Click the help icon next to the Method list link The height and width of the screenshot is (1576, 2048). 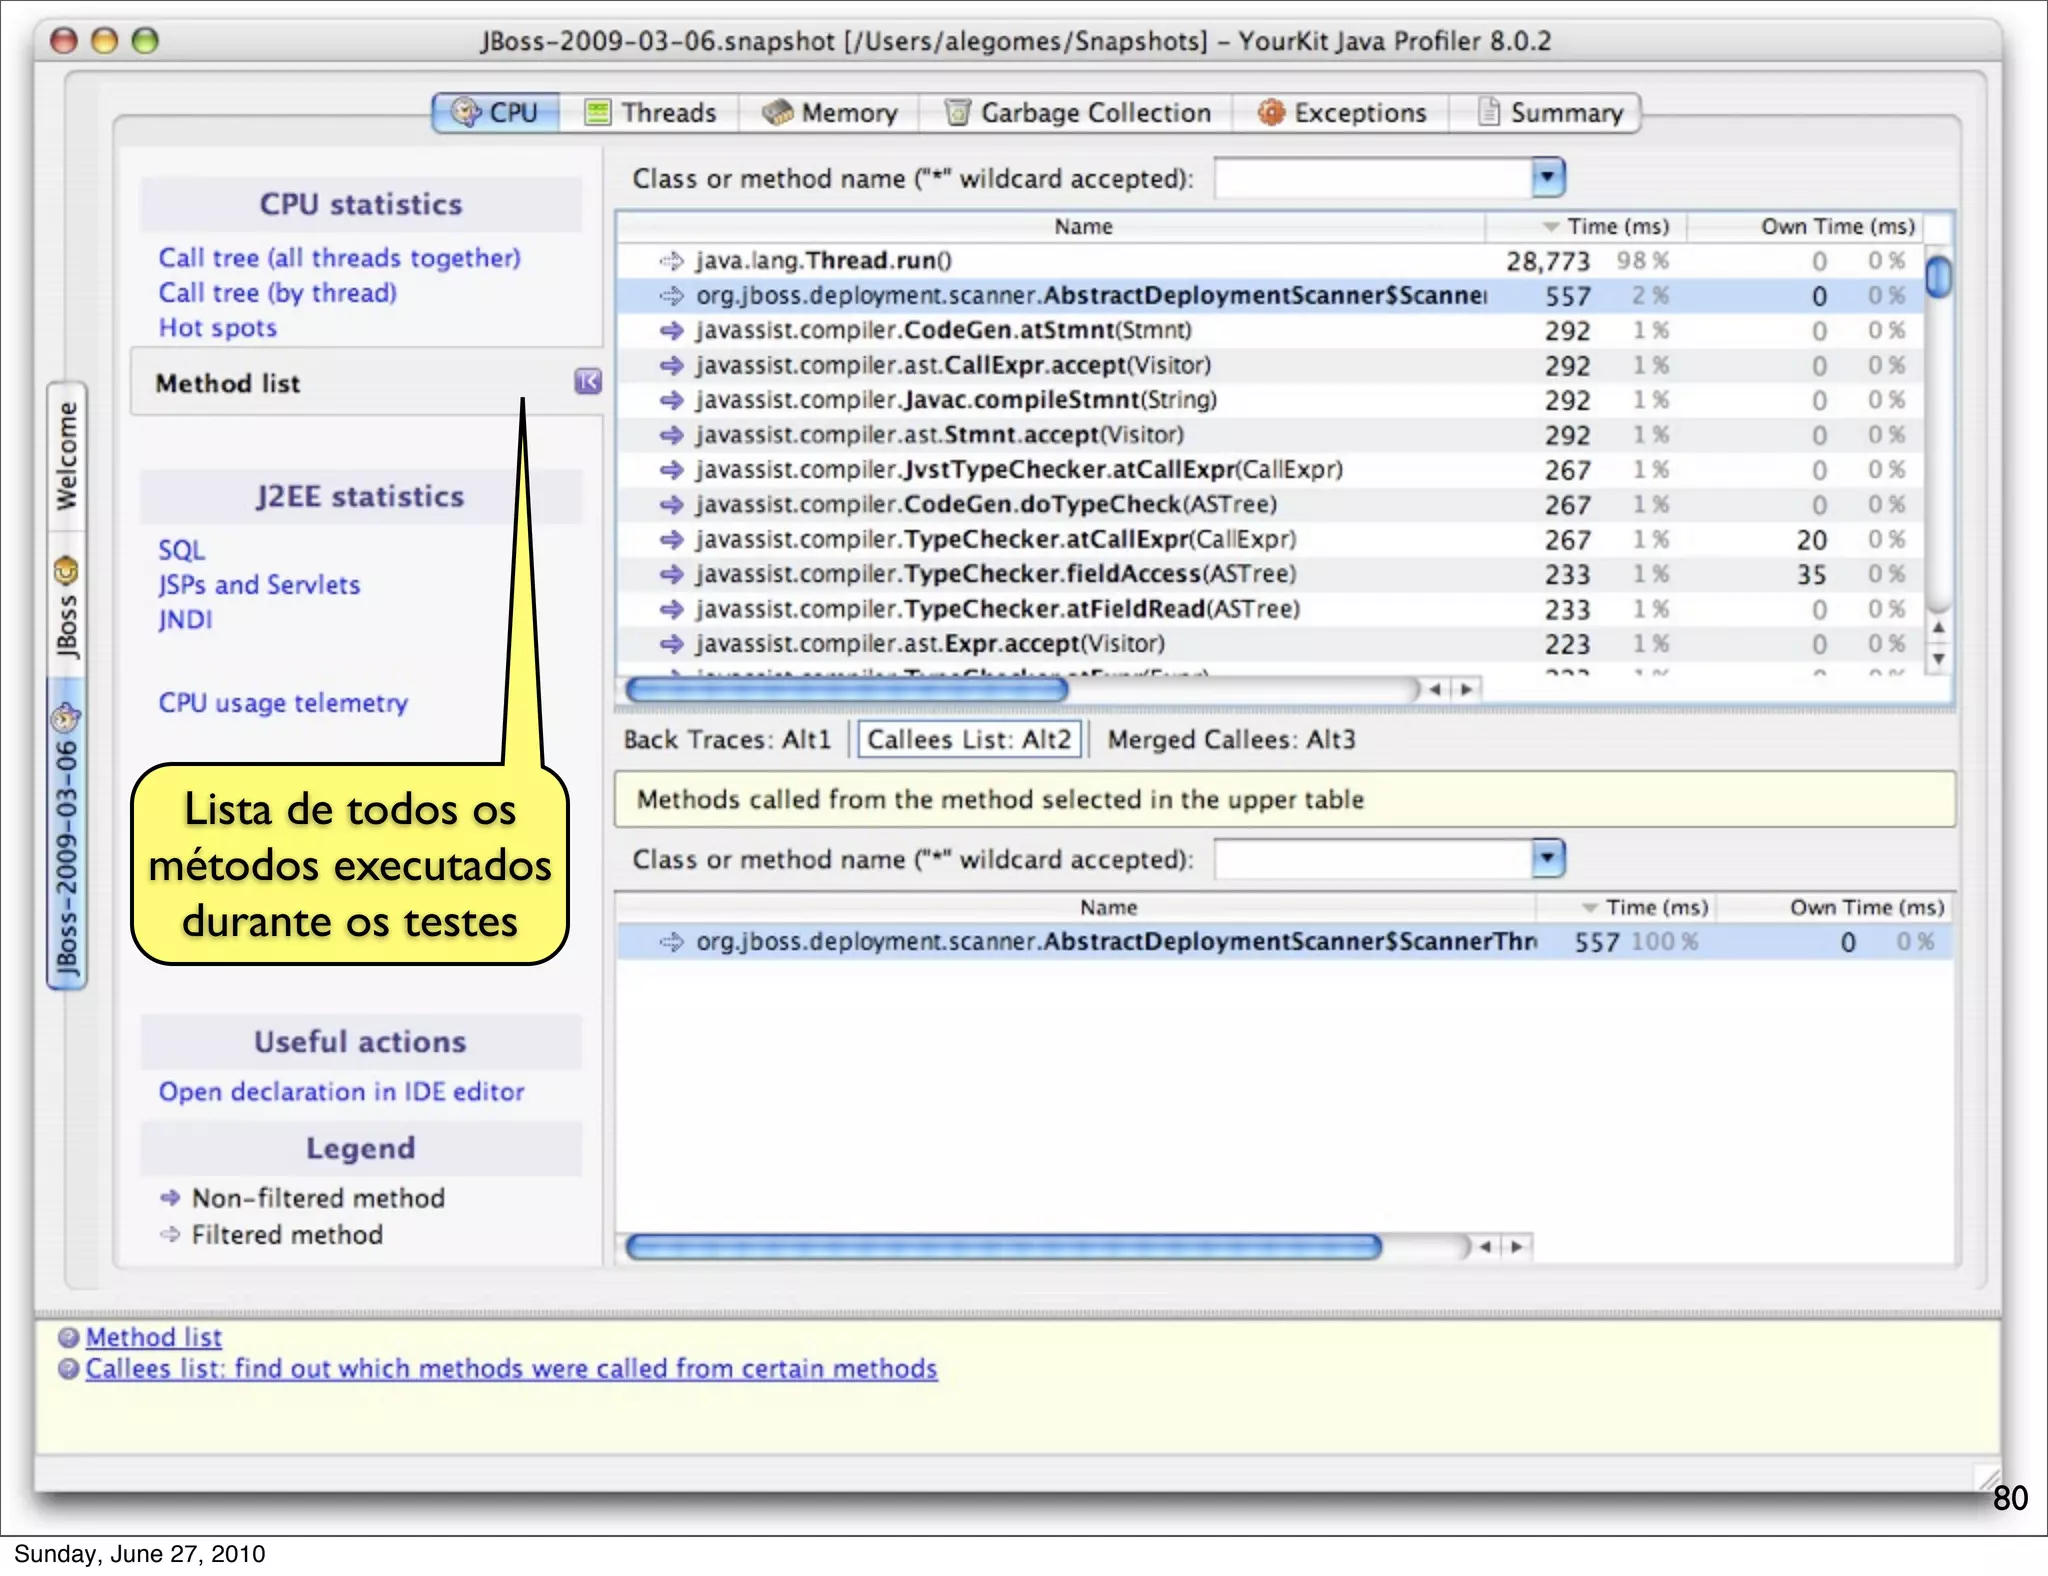click(68, 1338)
